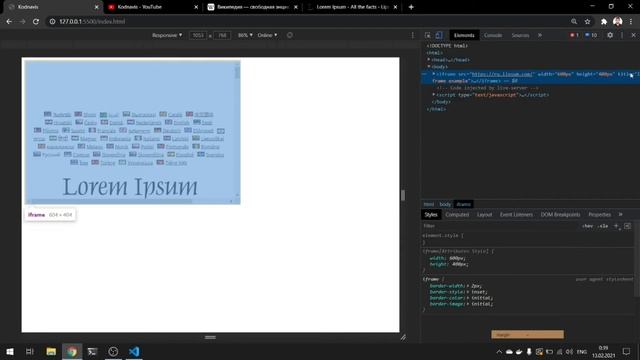Switch to the Lorem Ipsum browser tab
The width and height of the screenshot is (640, 360).
point(352,7)
